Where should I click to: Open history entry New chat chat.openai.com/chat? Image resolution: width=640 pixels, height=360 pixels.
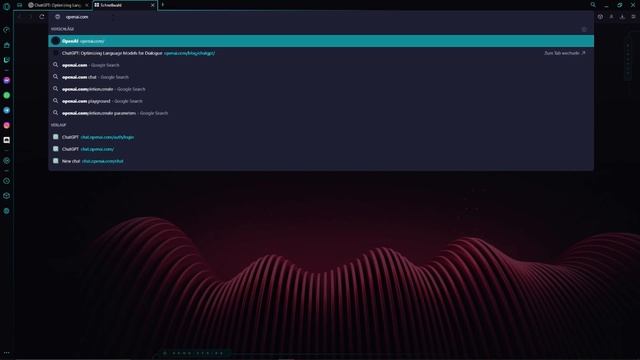321,161
